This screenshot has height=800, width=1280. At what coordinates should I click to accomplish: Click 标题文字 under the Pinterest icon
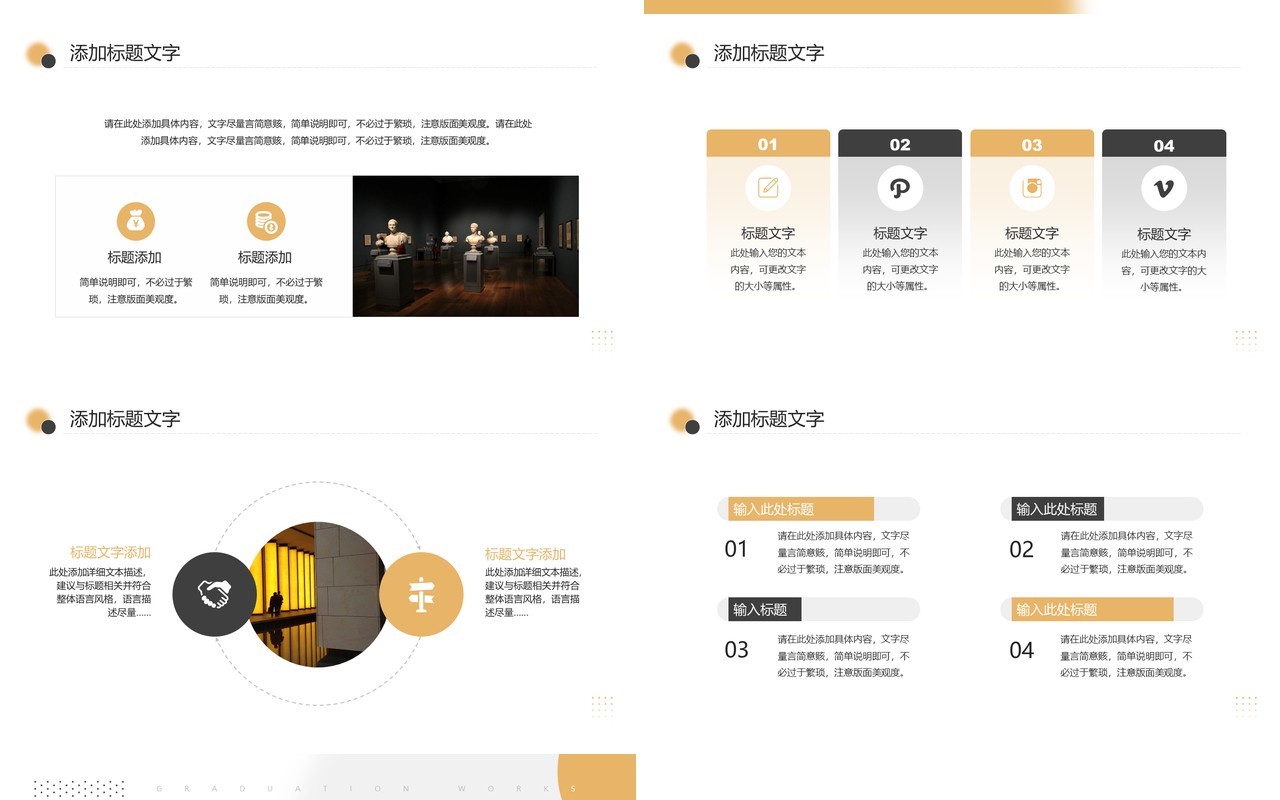point(900,233)
